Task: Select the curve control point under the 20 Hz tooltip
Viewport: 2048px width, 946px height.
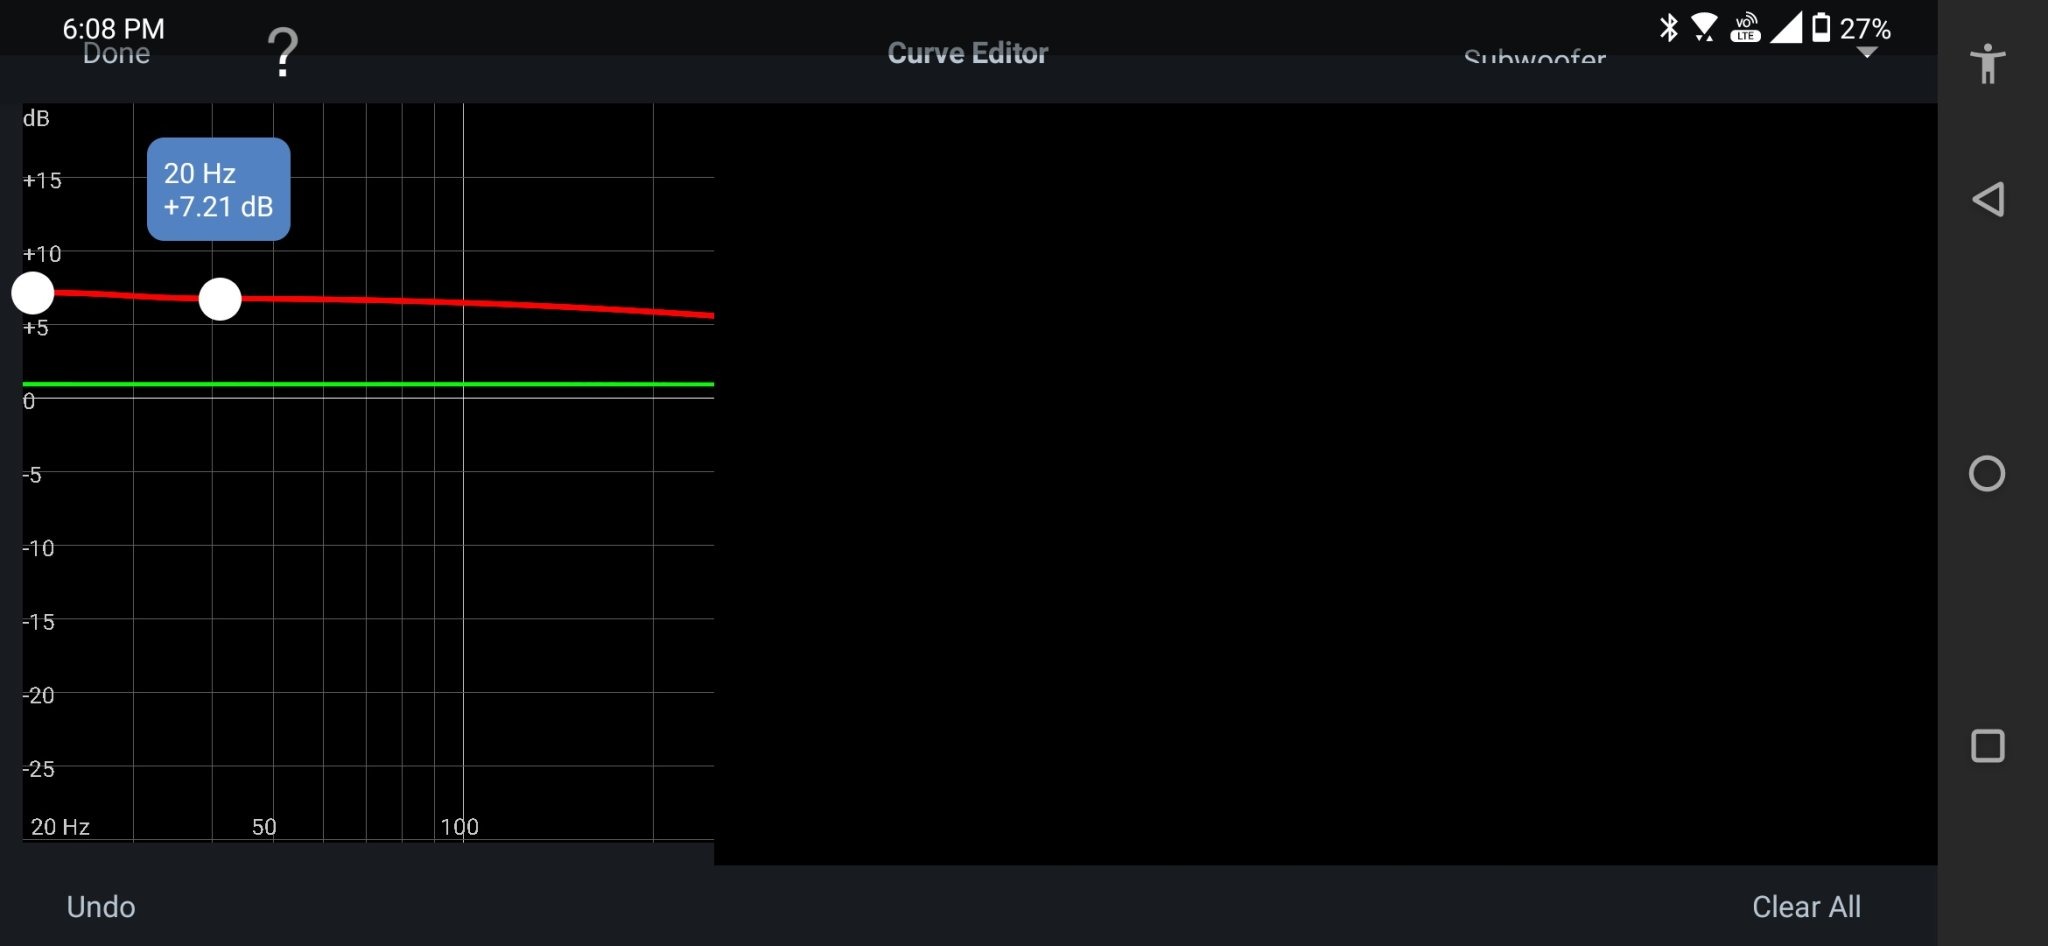Action: 220,299
